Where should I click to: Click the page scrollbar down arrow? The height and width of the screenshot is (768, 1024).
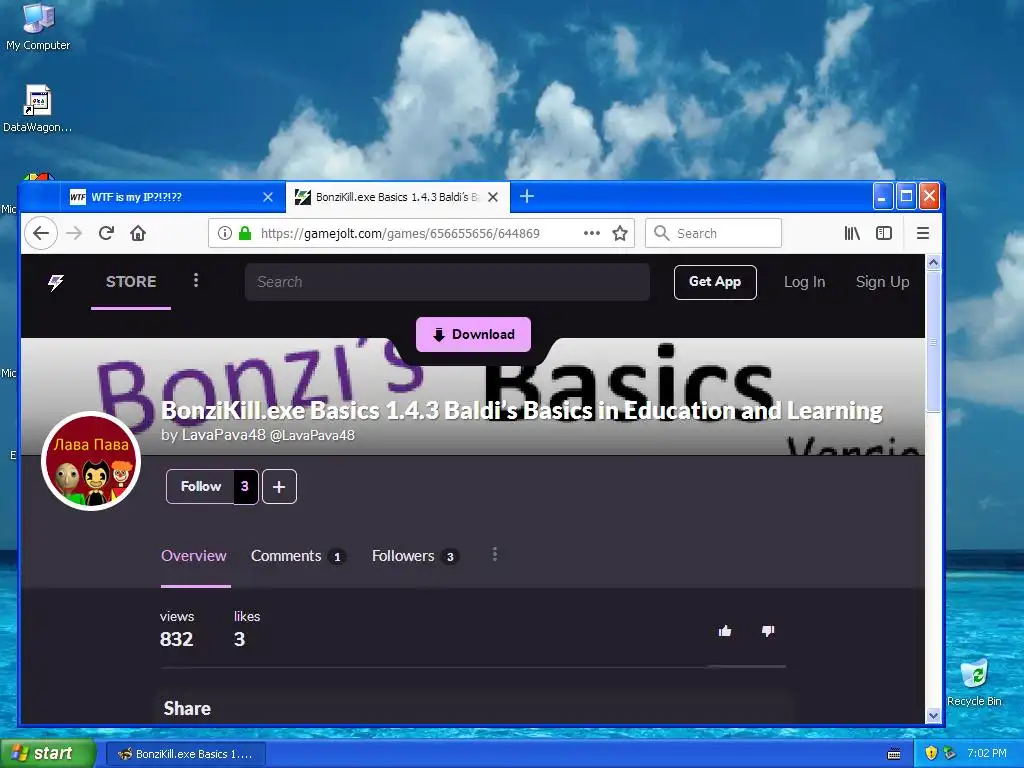(934, 715)
